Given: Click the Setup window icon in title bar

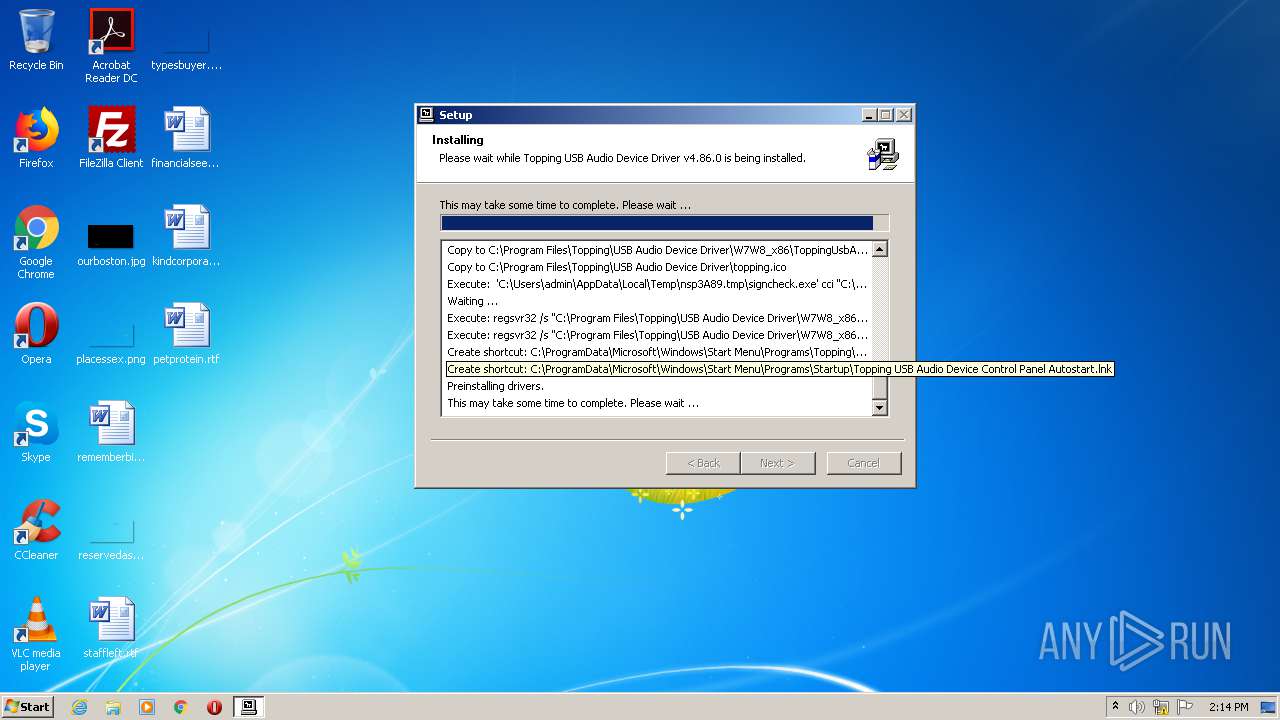Looking at the screenshot, I should [x=427, y=115].
